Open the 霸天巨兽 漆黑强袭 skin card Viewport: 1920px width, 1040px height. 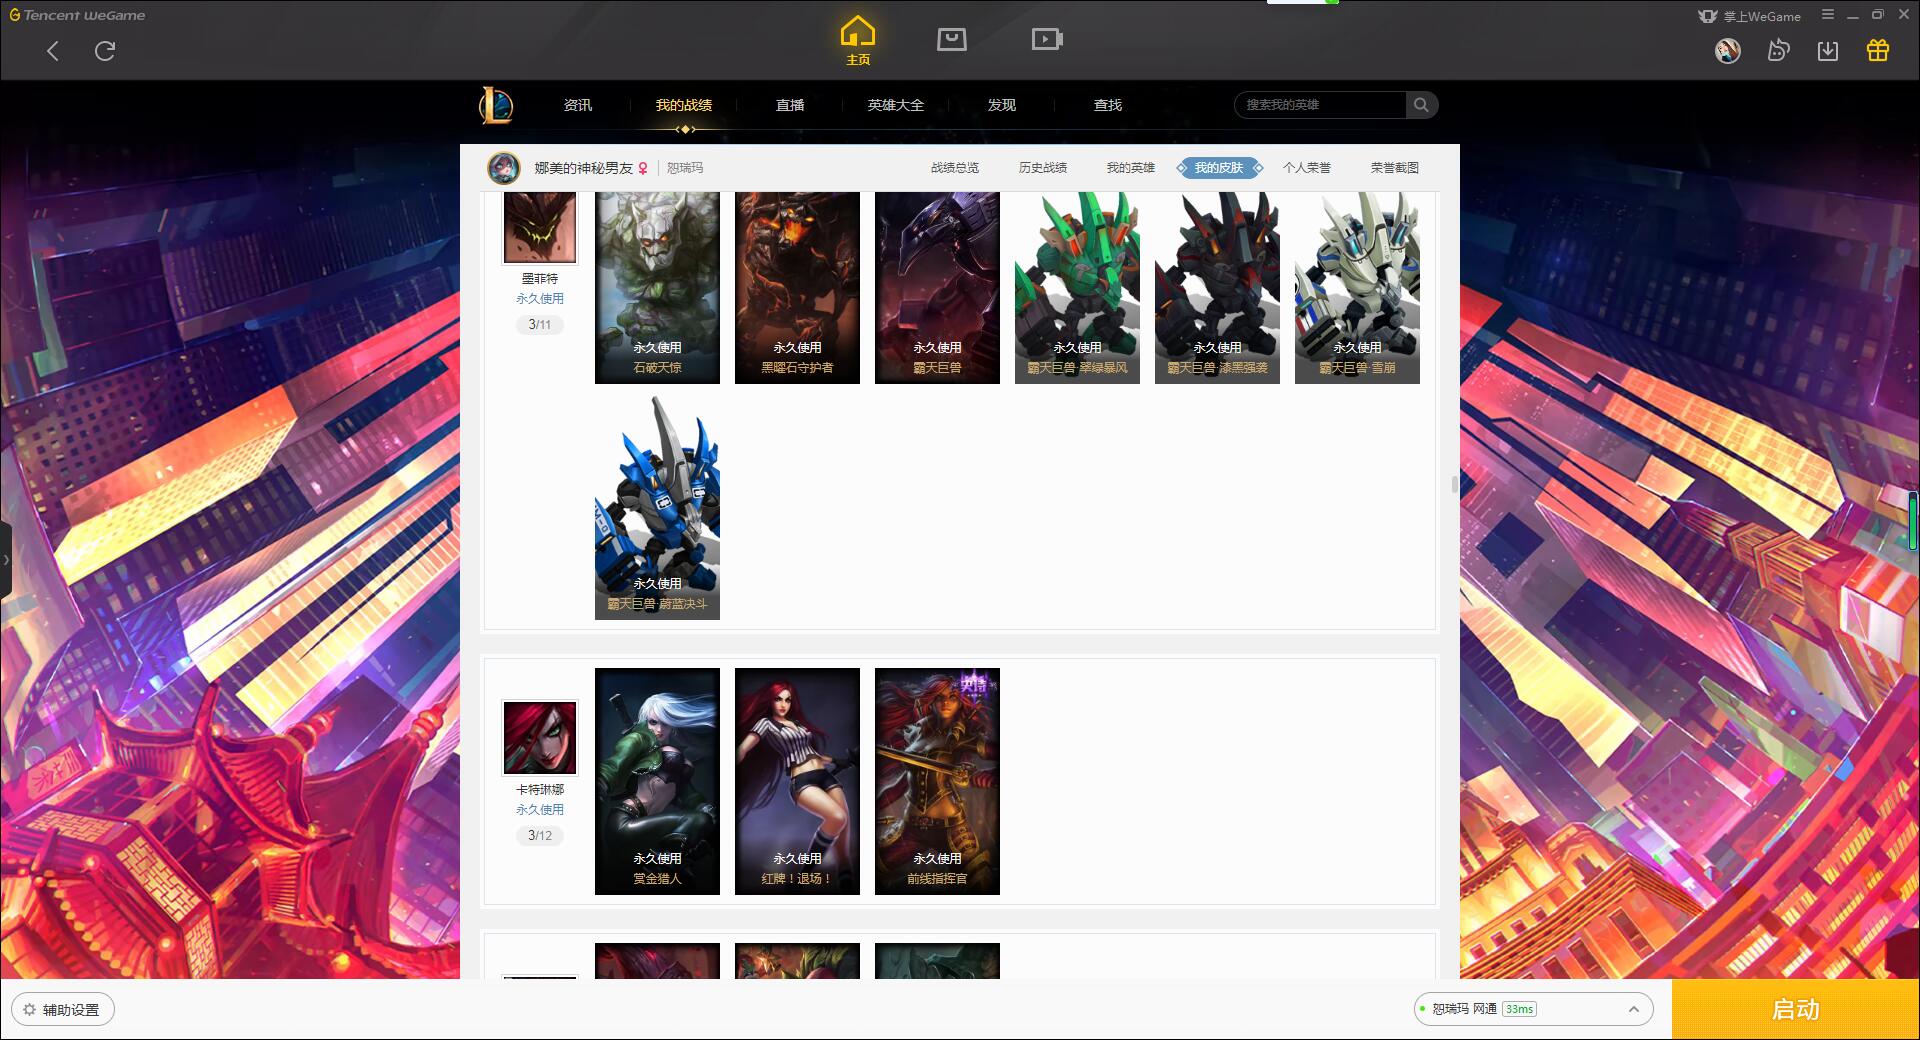click(x=1217, y=288)
